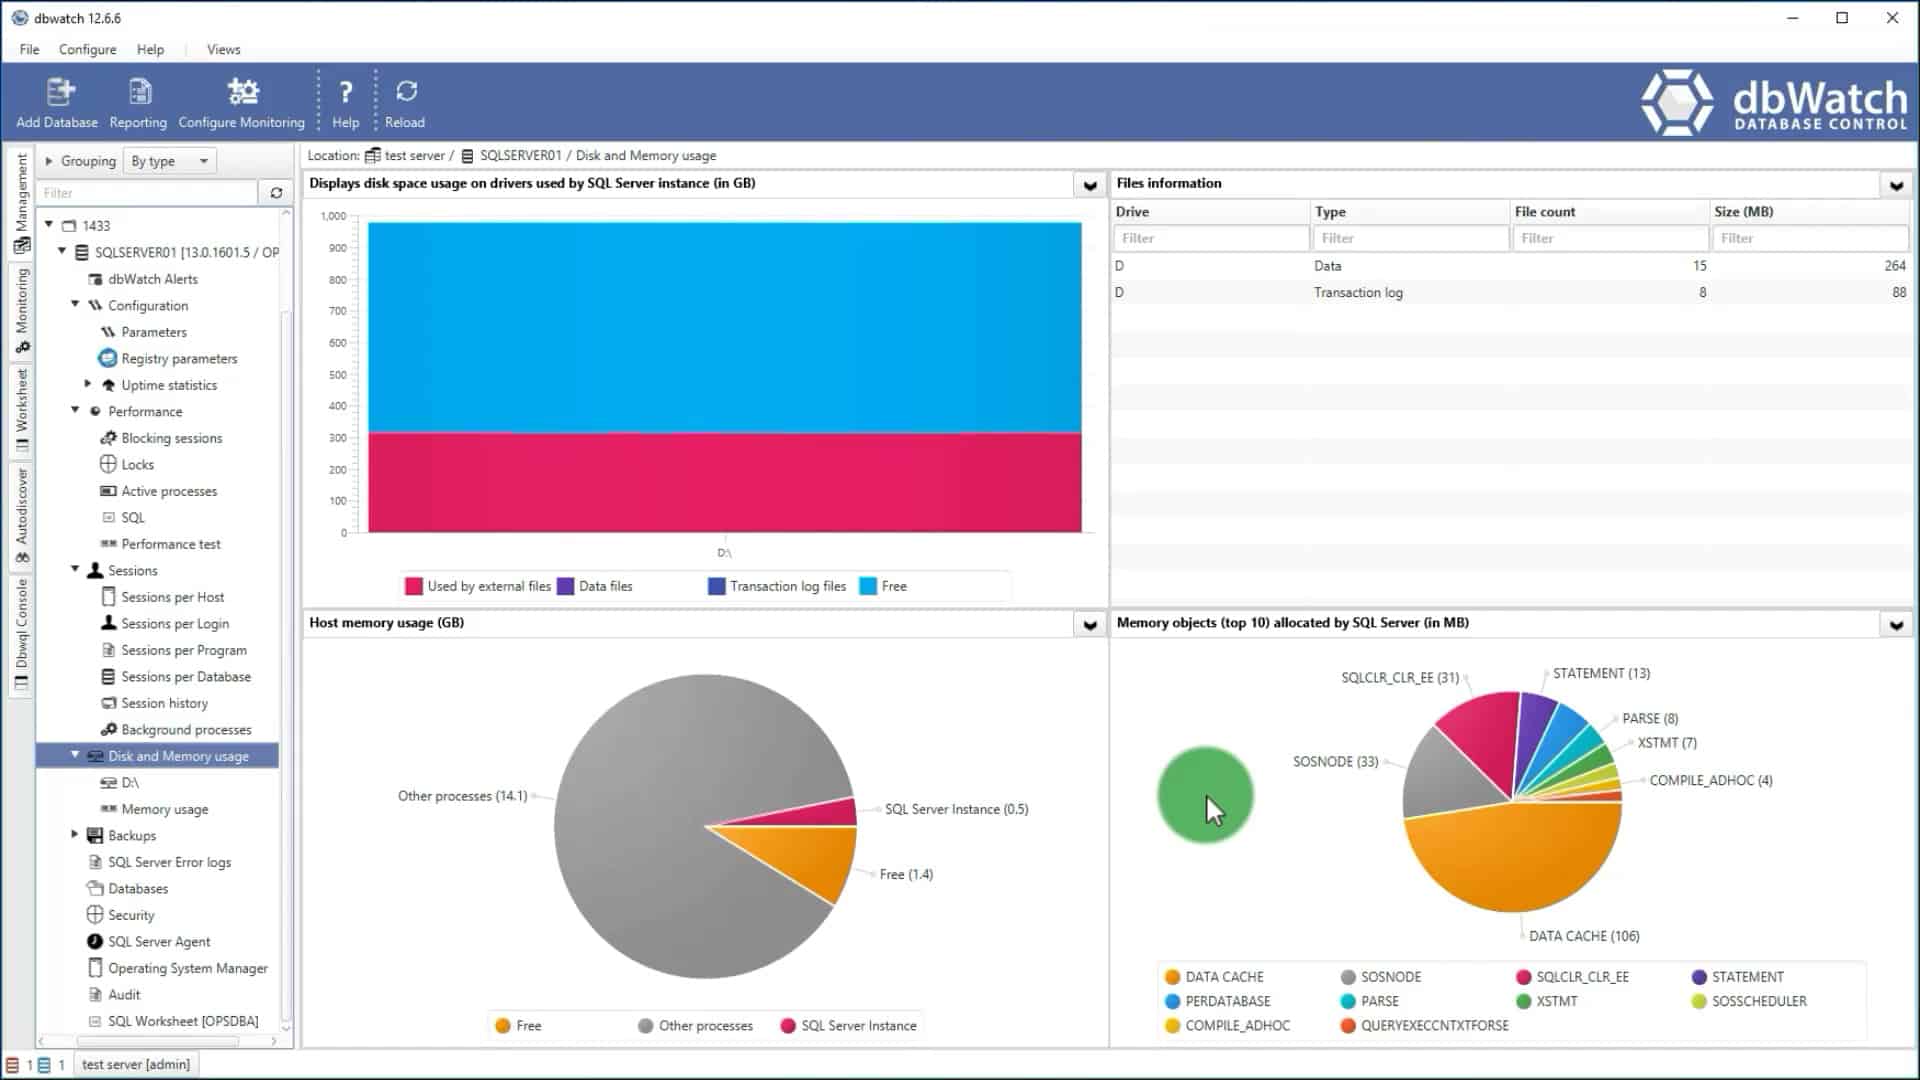This screenshot has height=1080, width=1920.
Task: Open the 'By type' grouping dropdown
Action: coord(169,161)
